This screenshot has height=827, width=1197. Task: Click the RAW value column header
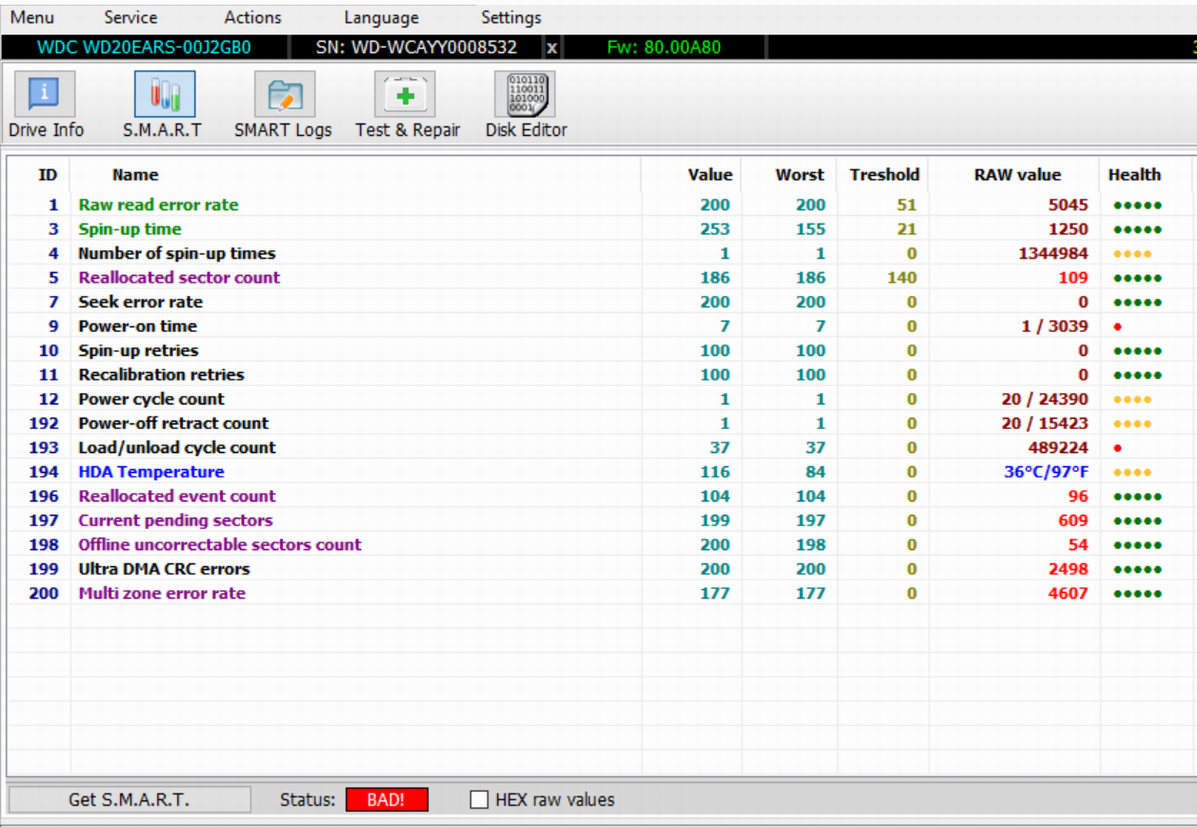pyautogui.click(x=1017, y=175)
